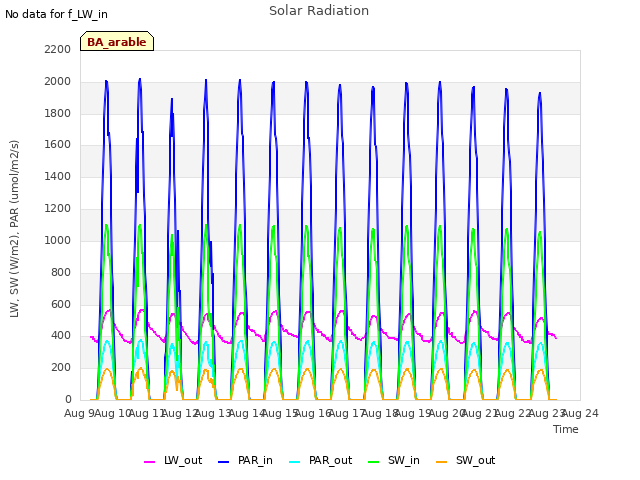Viewport: 640px width, 480px height.
Task: Click the Aug 9 x-axis tick label
Action: click(x=79, y=413)
